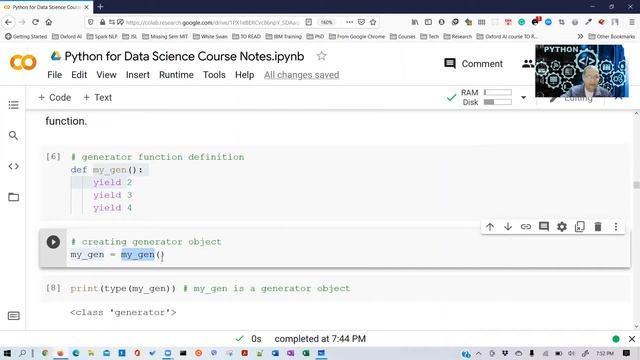Open the Insert menu

point(138,75)
